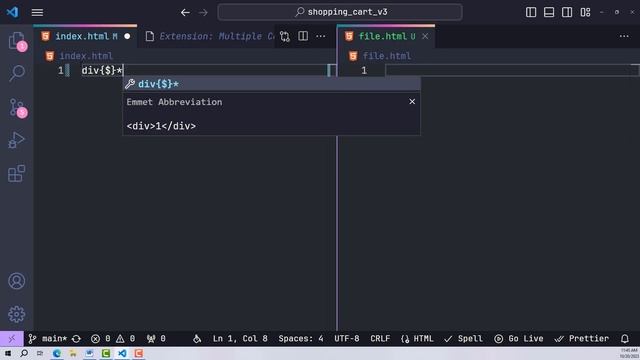The height and width of the screenshot is (360, 640).
Task: Click the accessibility icon in status bar
Action: pos(197,338)
